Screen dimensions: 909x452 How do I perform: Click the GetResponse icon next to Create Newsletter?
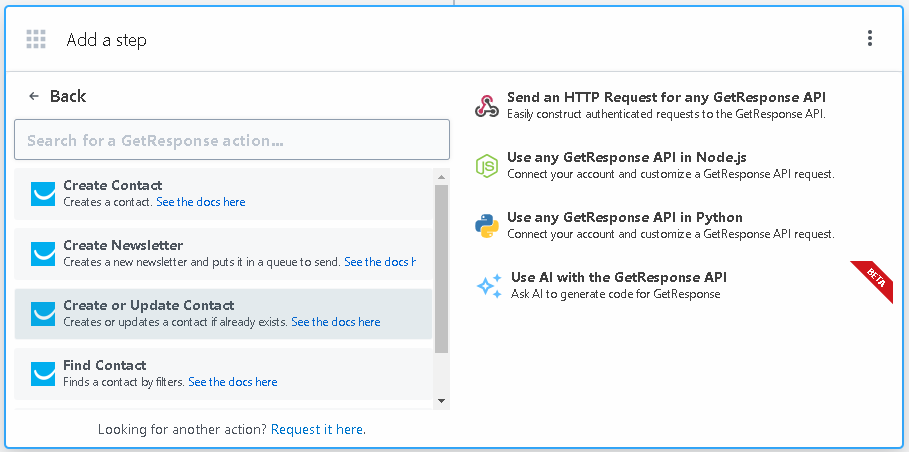43,254
